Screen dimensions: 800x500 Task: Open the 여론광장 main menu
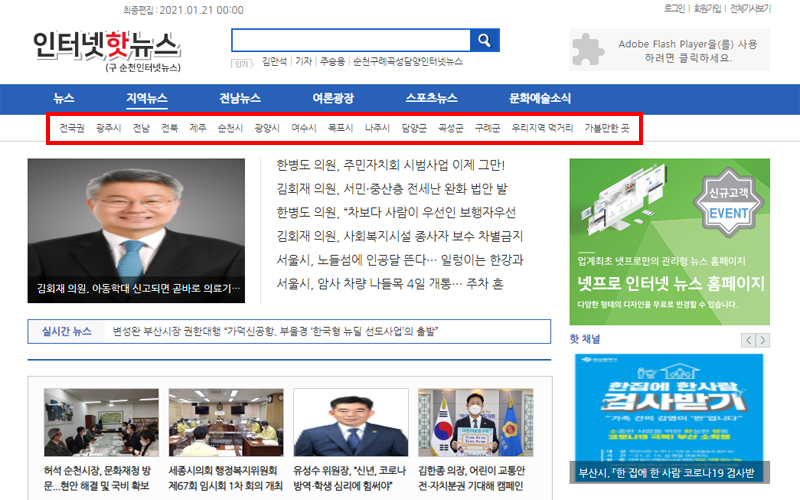coord(333,98)
